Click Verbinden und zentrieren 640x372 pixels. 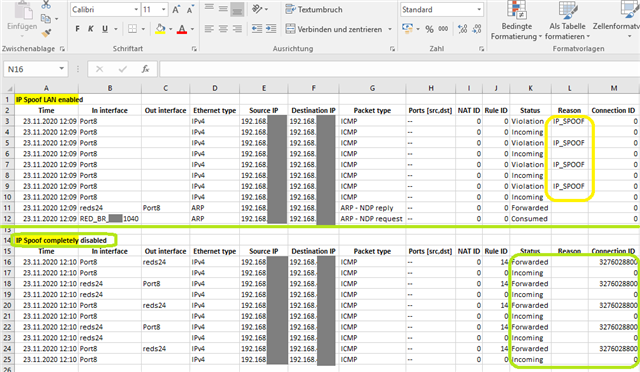tap(334, 29)
